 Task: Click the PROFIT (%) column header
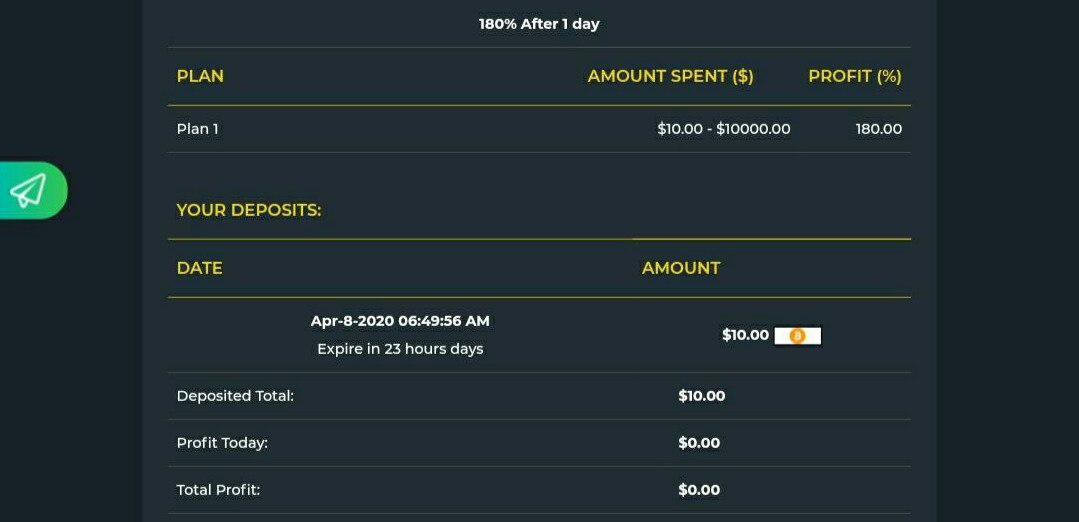pos(855,76)
